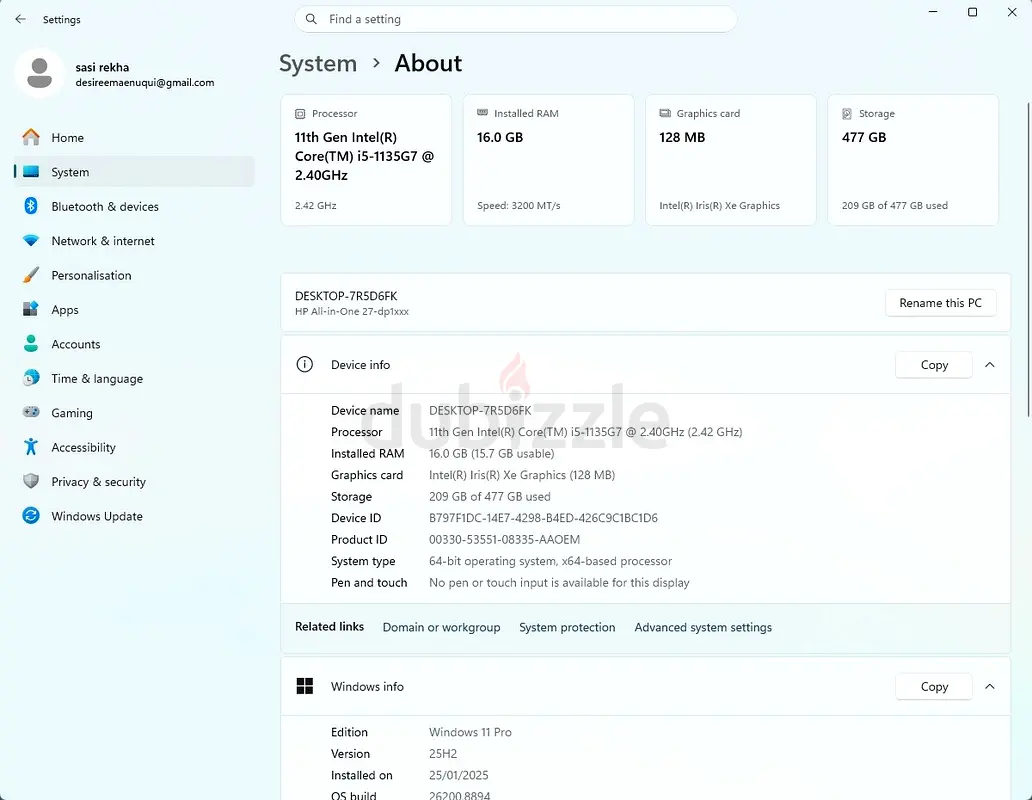Collapse the Windows info section chevron
Screen dimensions: 1032x800
[x=989, y=686]
